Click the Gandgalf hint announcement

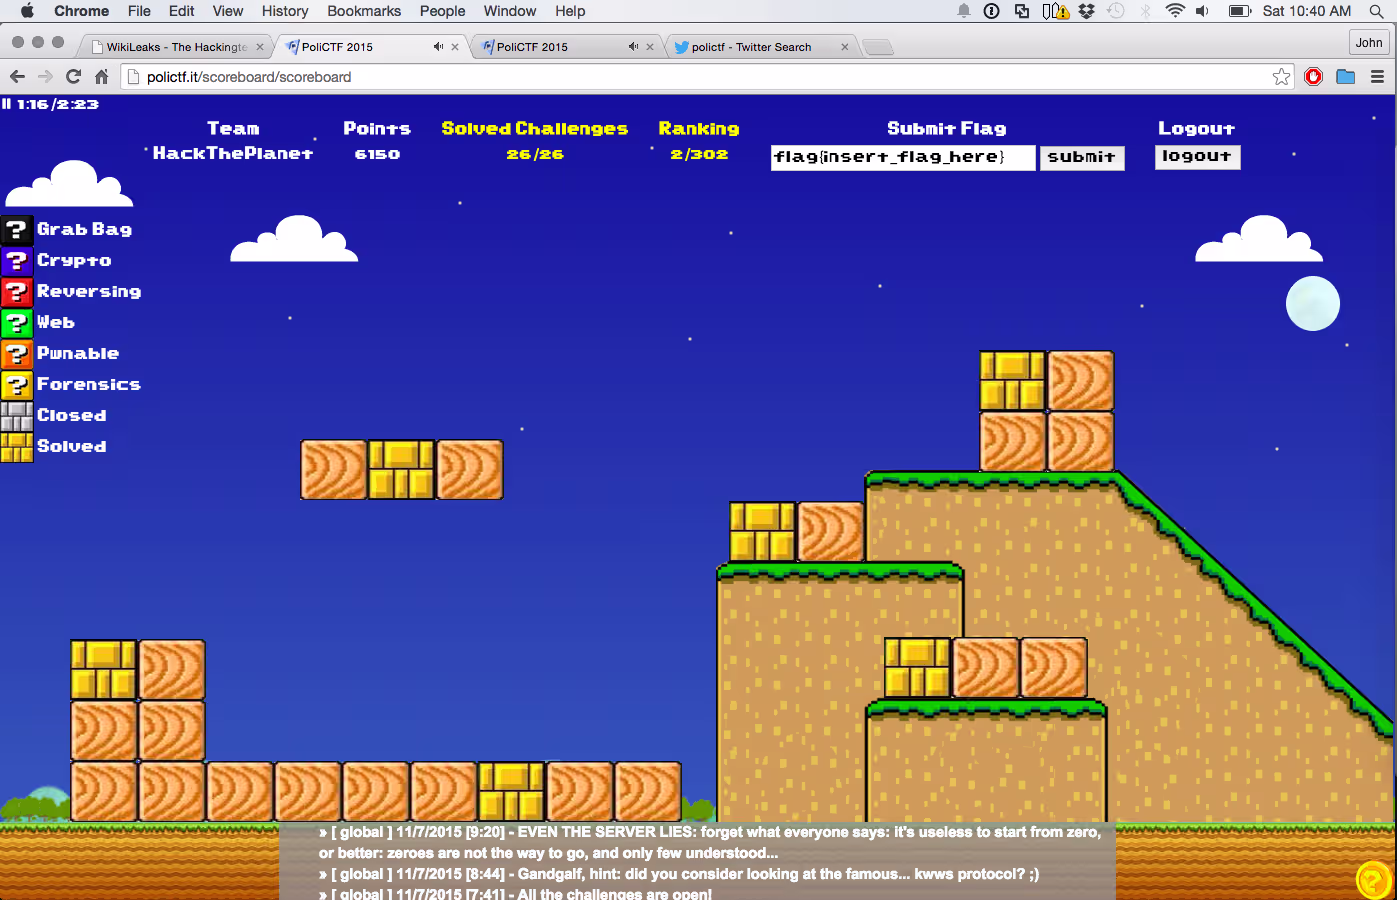(679, 874)
